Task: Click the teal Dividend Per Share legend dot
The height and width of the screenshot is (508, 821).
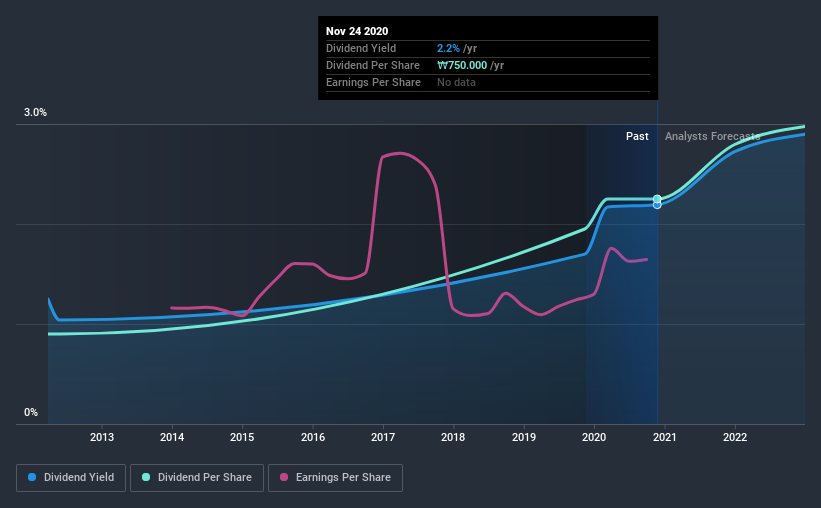Action: coord(146,477)
